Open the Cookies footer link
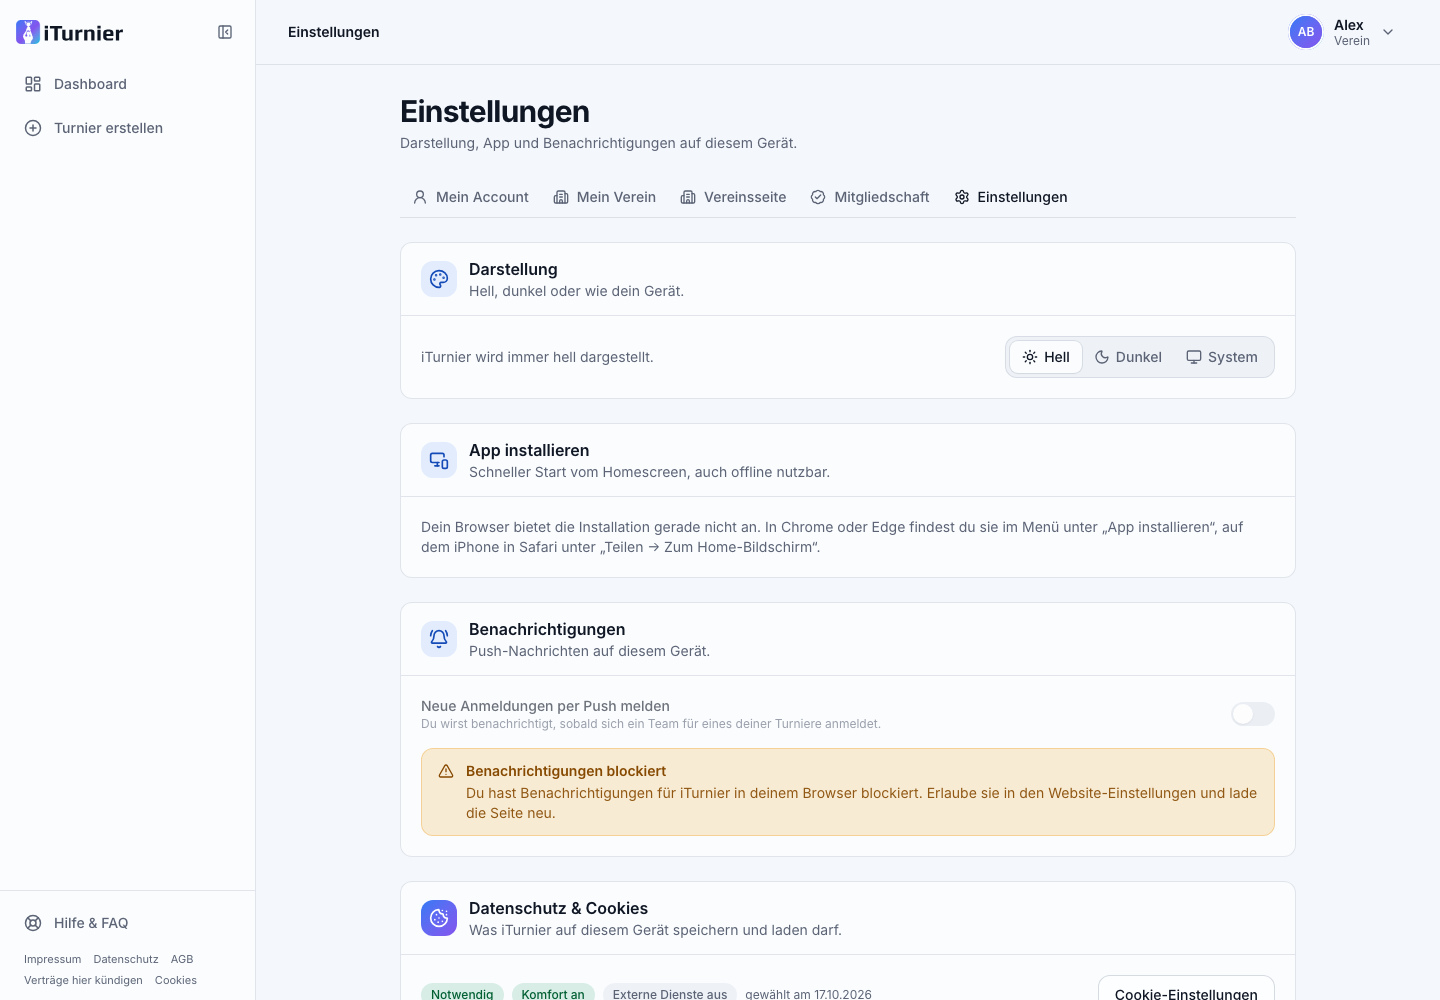Viewport: 1440px width, 1000px height. point(176,980)
